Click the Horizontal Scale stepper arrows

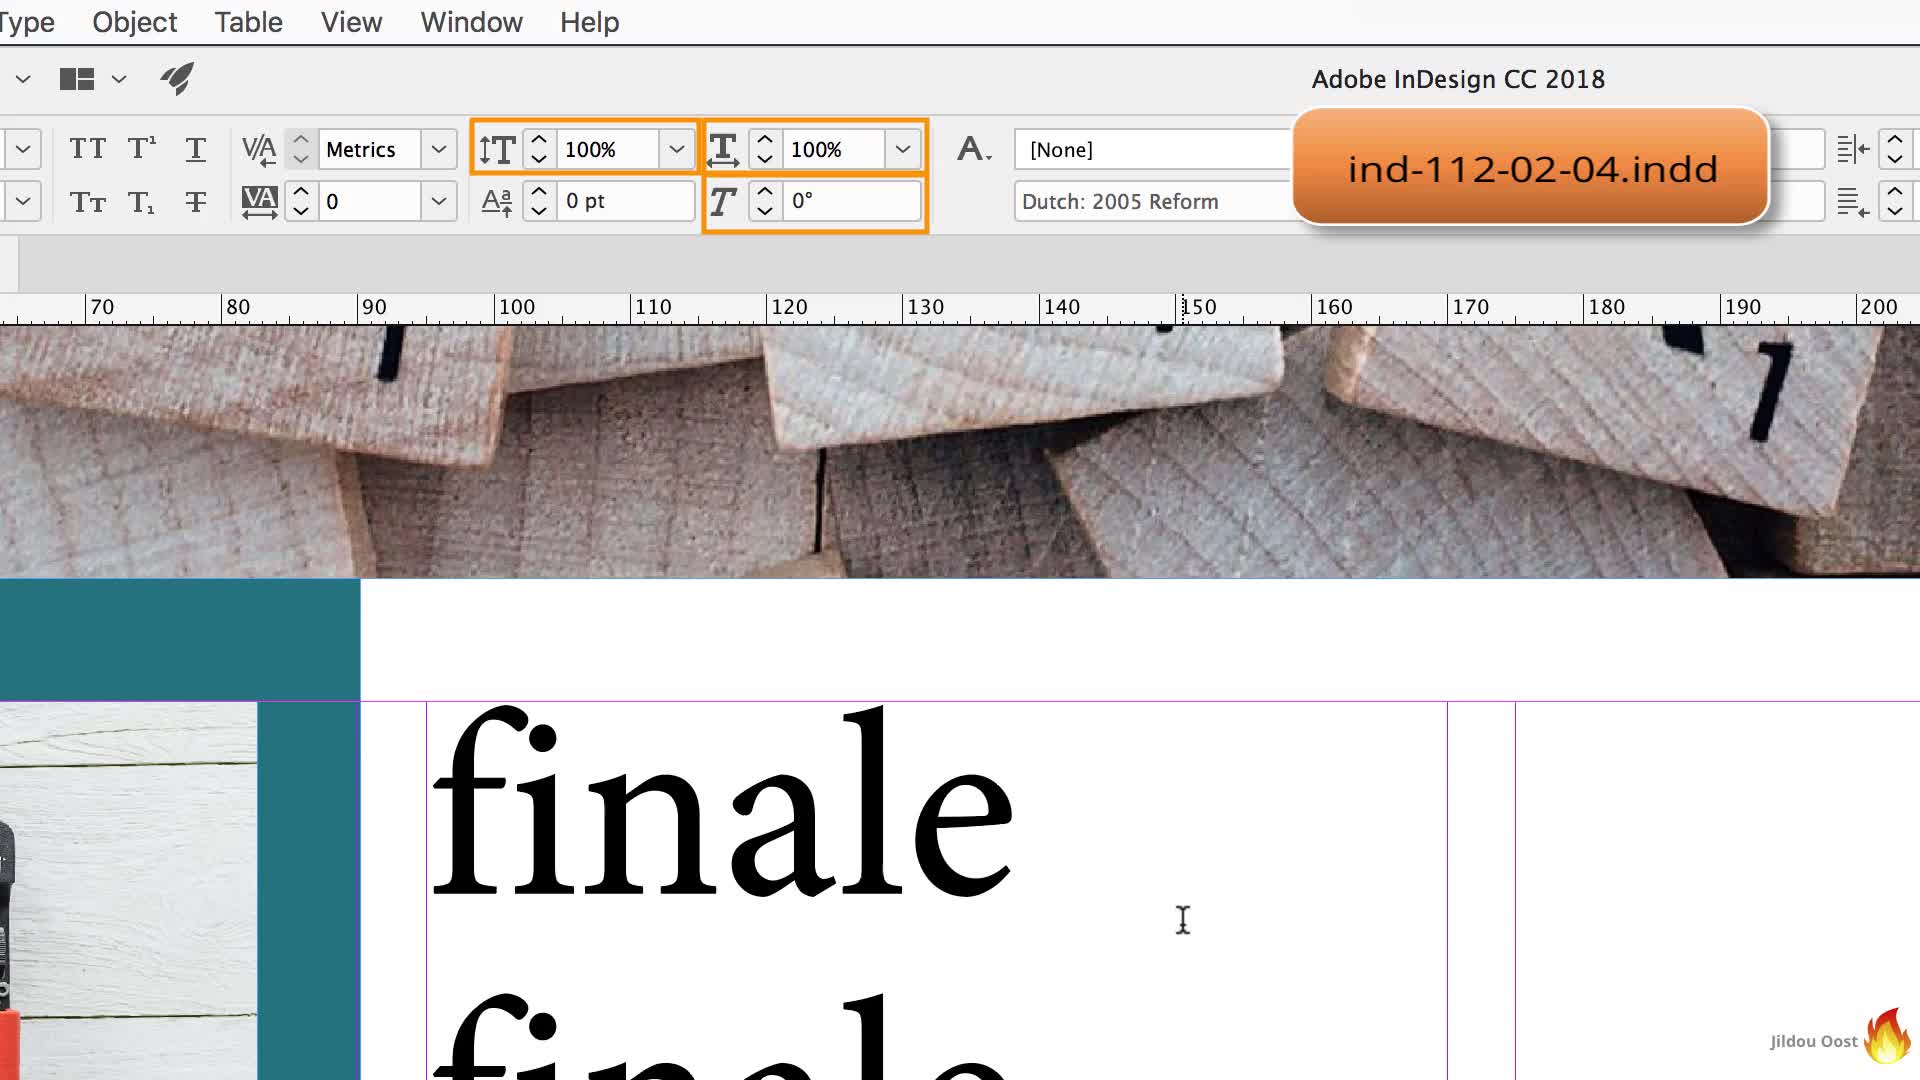click(x=765, y=149)
